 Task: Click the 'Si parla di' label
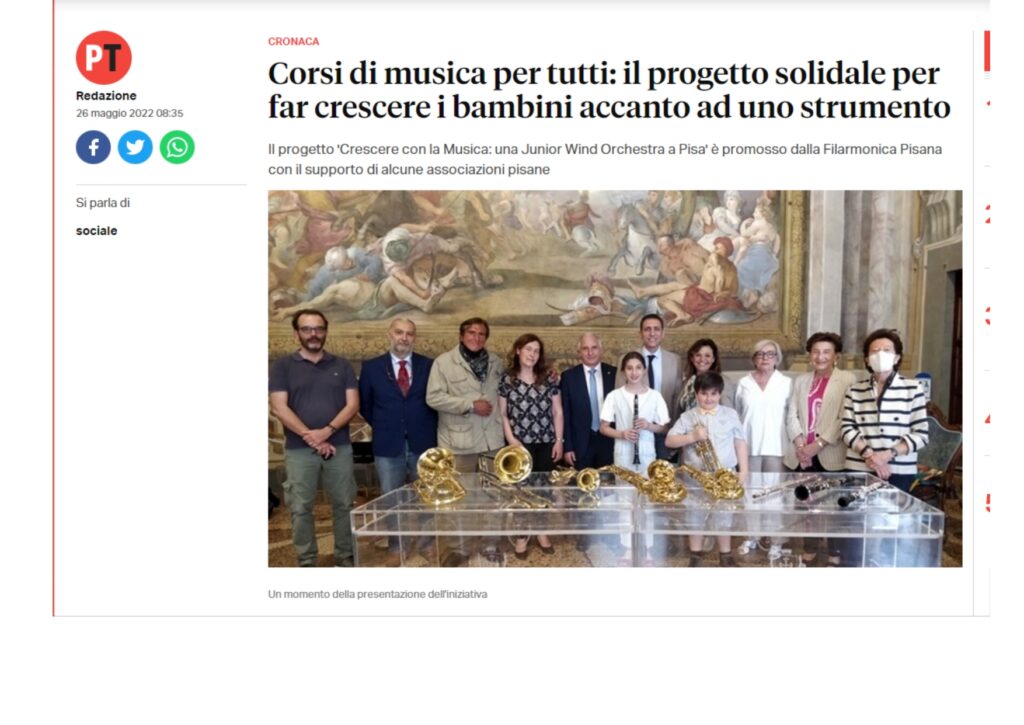[x=103, y=203]
